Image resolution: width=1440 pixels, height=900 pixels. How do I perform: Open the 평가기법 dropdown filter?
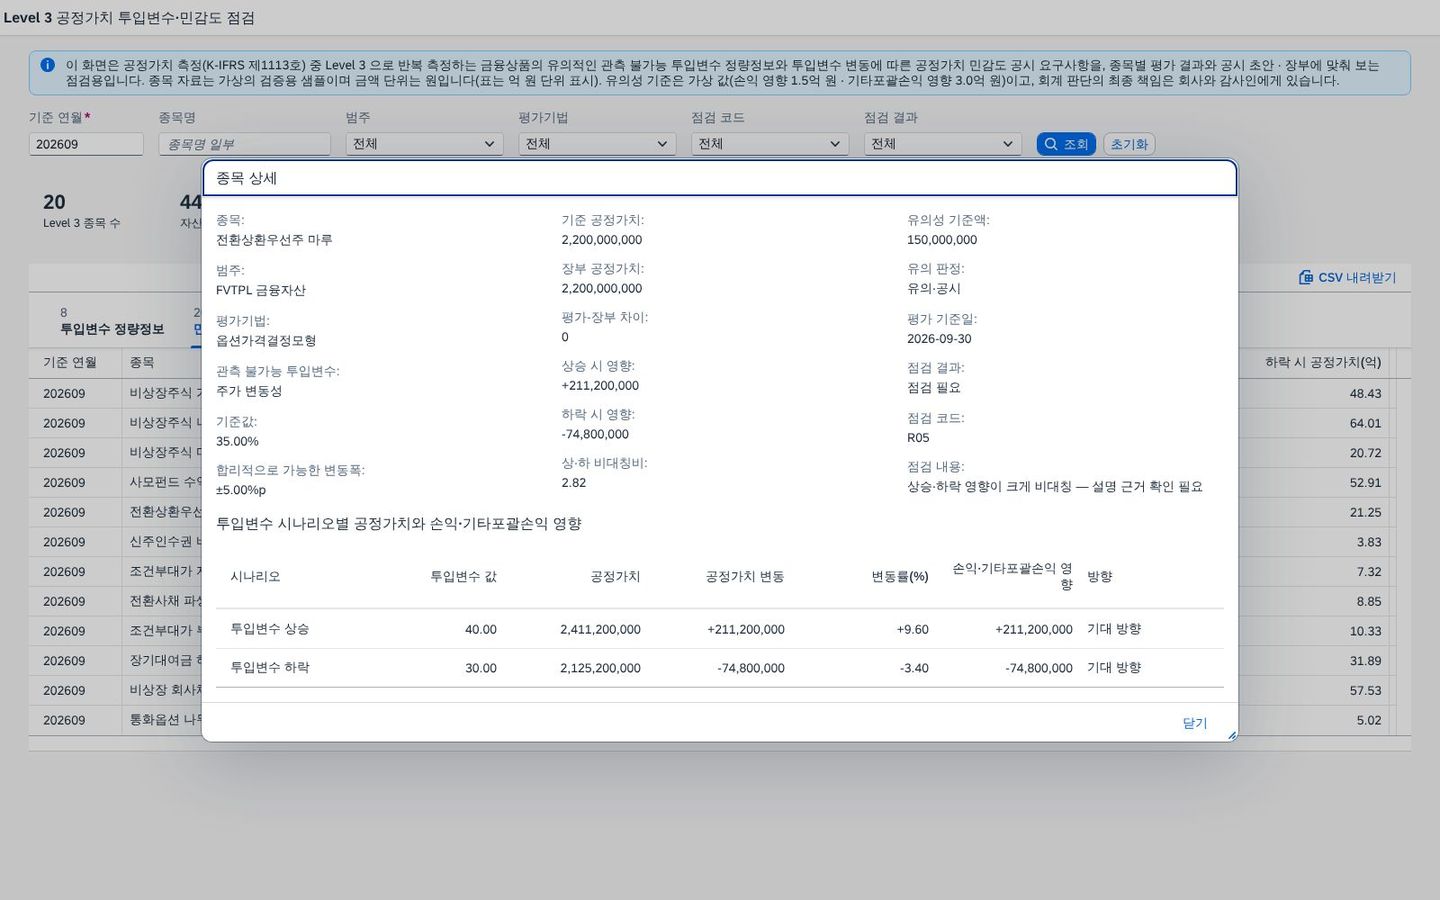click(597, 144)
